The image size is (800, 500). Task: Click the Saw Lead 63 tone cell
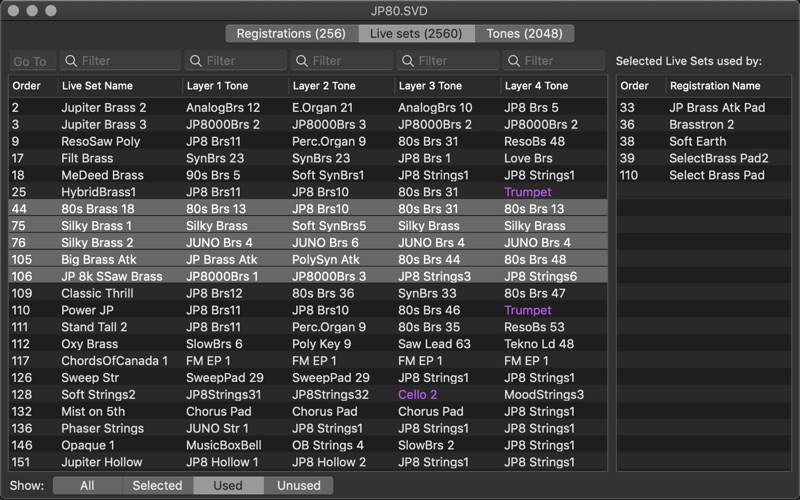(x=434, y=344)
